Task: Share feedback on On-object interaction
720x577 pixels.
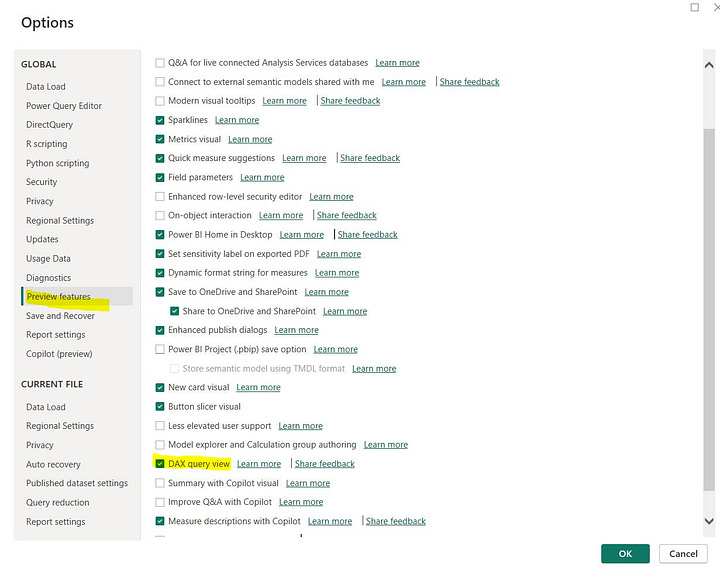Action: click(x=347, y=215)
